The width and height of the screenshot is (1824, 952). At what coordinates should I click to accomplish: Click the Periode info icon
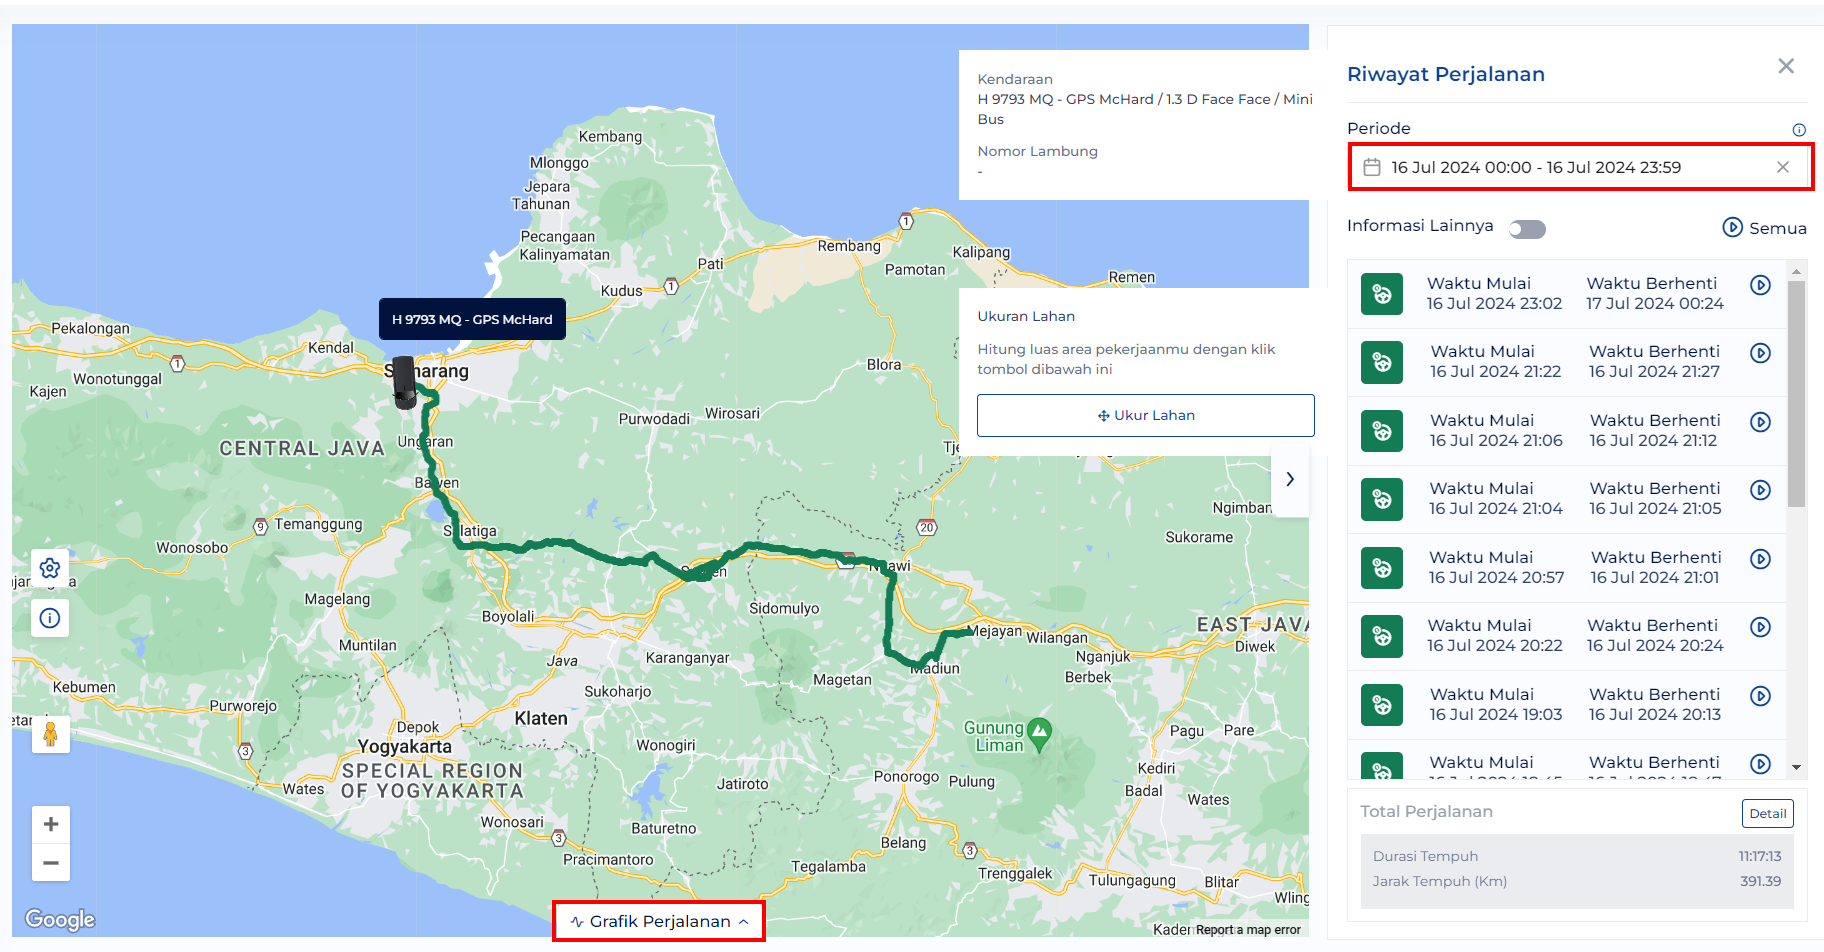pyautogui.click(x=1799, y=130)
